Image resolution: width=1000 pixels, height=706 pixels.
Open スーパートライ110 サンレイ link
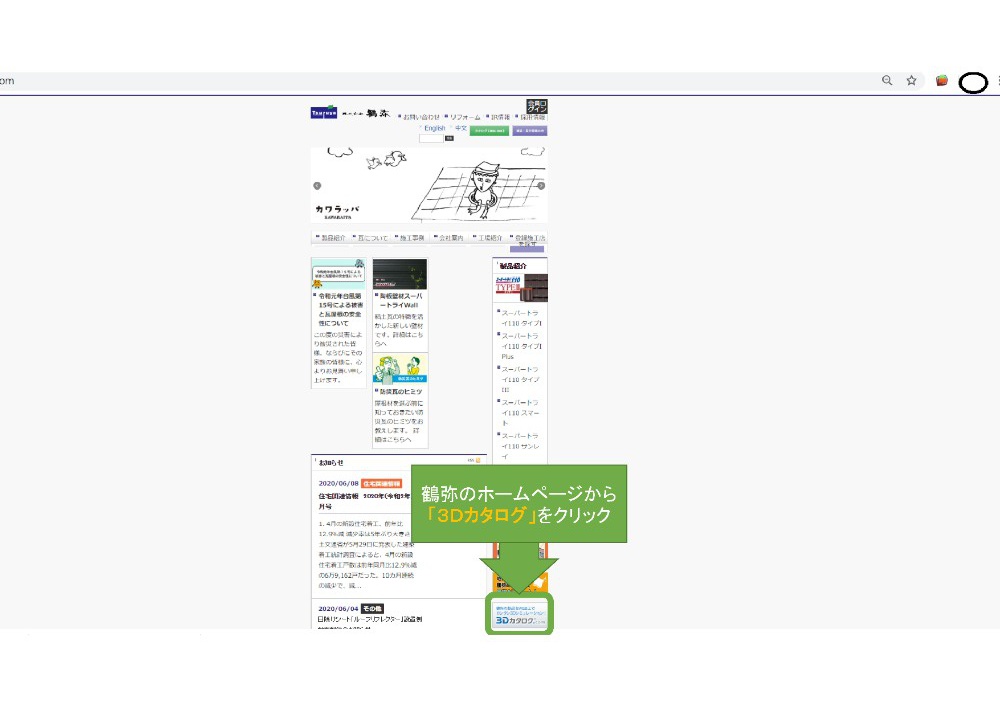(521, 446)
